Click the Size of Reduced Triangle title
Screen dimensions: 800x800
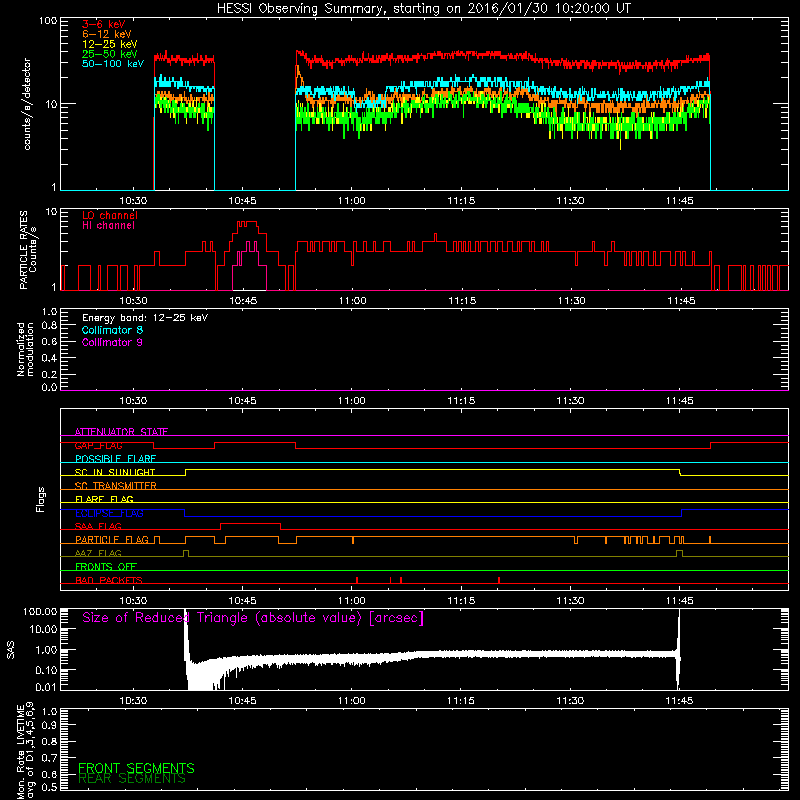point(253,618)
